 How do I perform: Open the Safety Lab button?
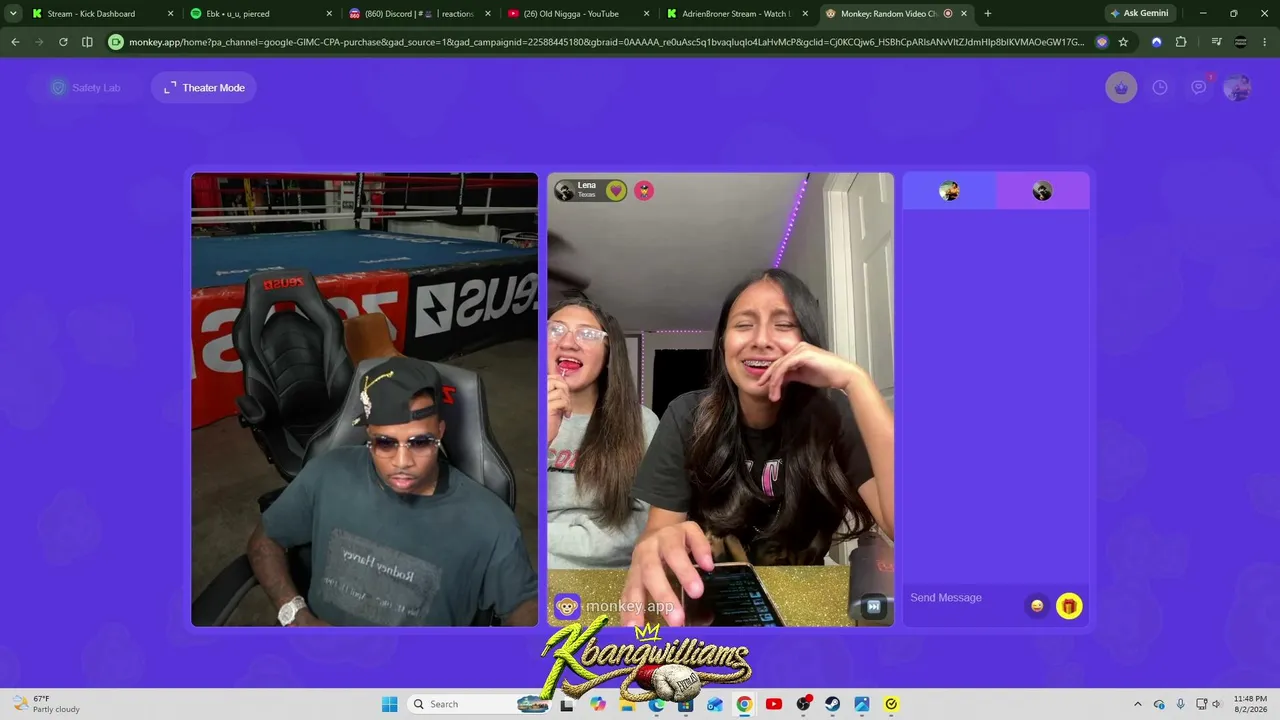coord(85,88)
